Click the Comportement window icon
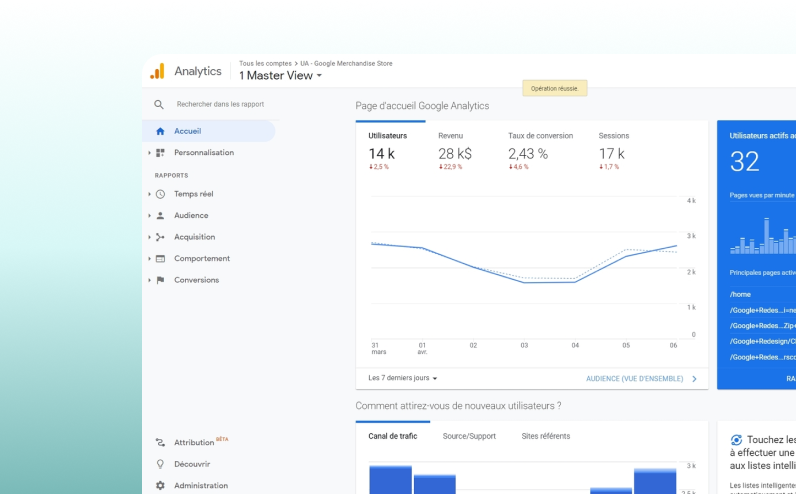The image size is (796, 494). click(160, 258)
